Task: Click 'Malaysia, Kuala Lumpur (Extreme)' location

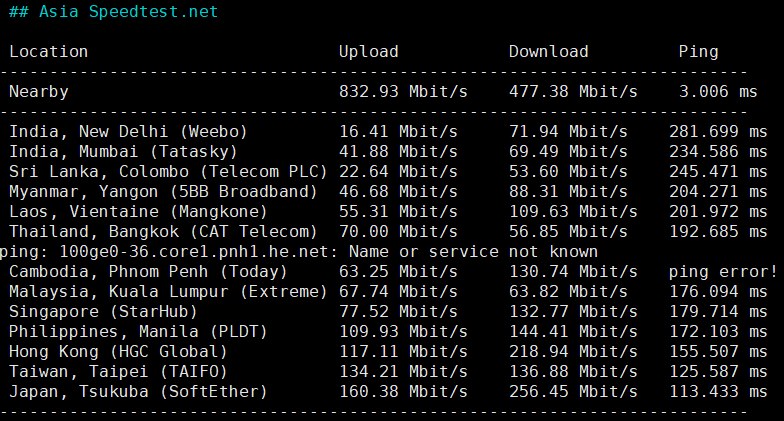Action: click(x=168, y=292)
